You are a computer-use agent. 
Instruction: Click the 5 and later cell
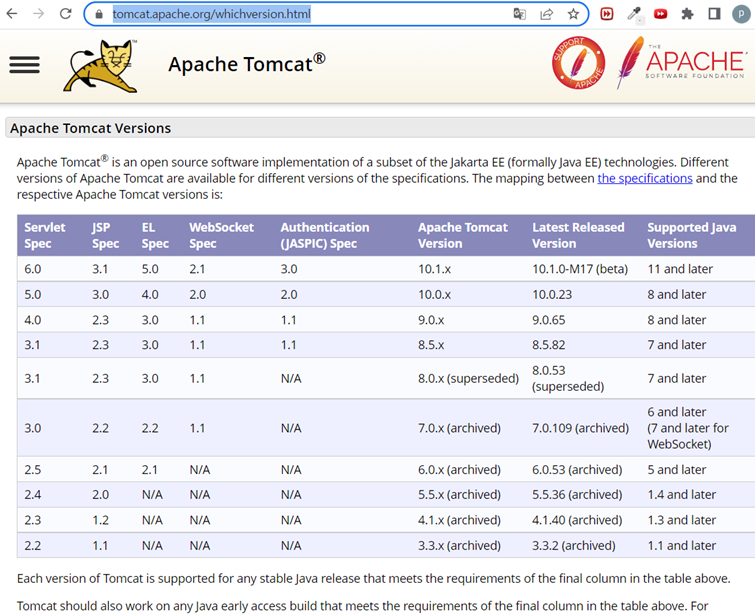677,470
